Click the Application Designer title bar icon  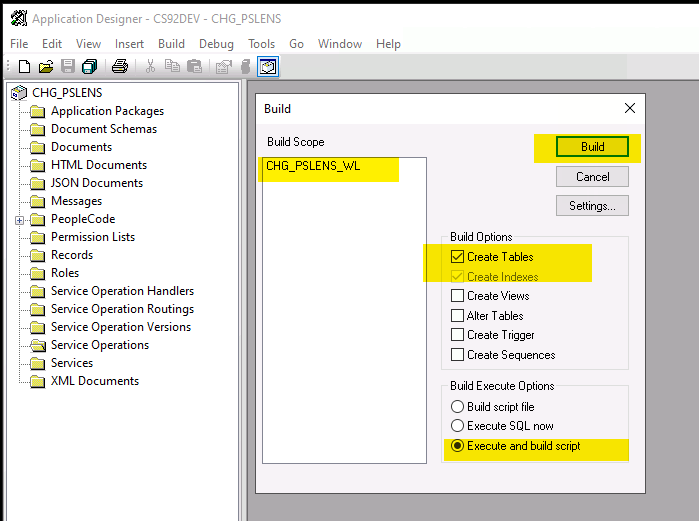click(x=19, y=18)
